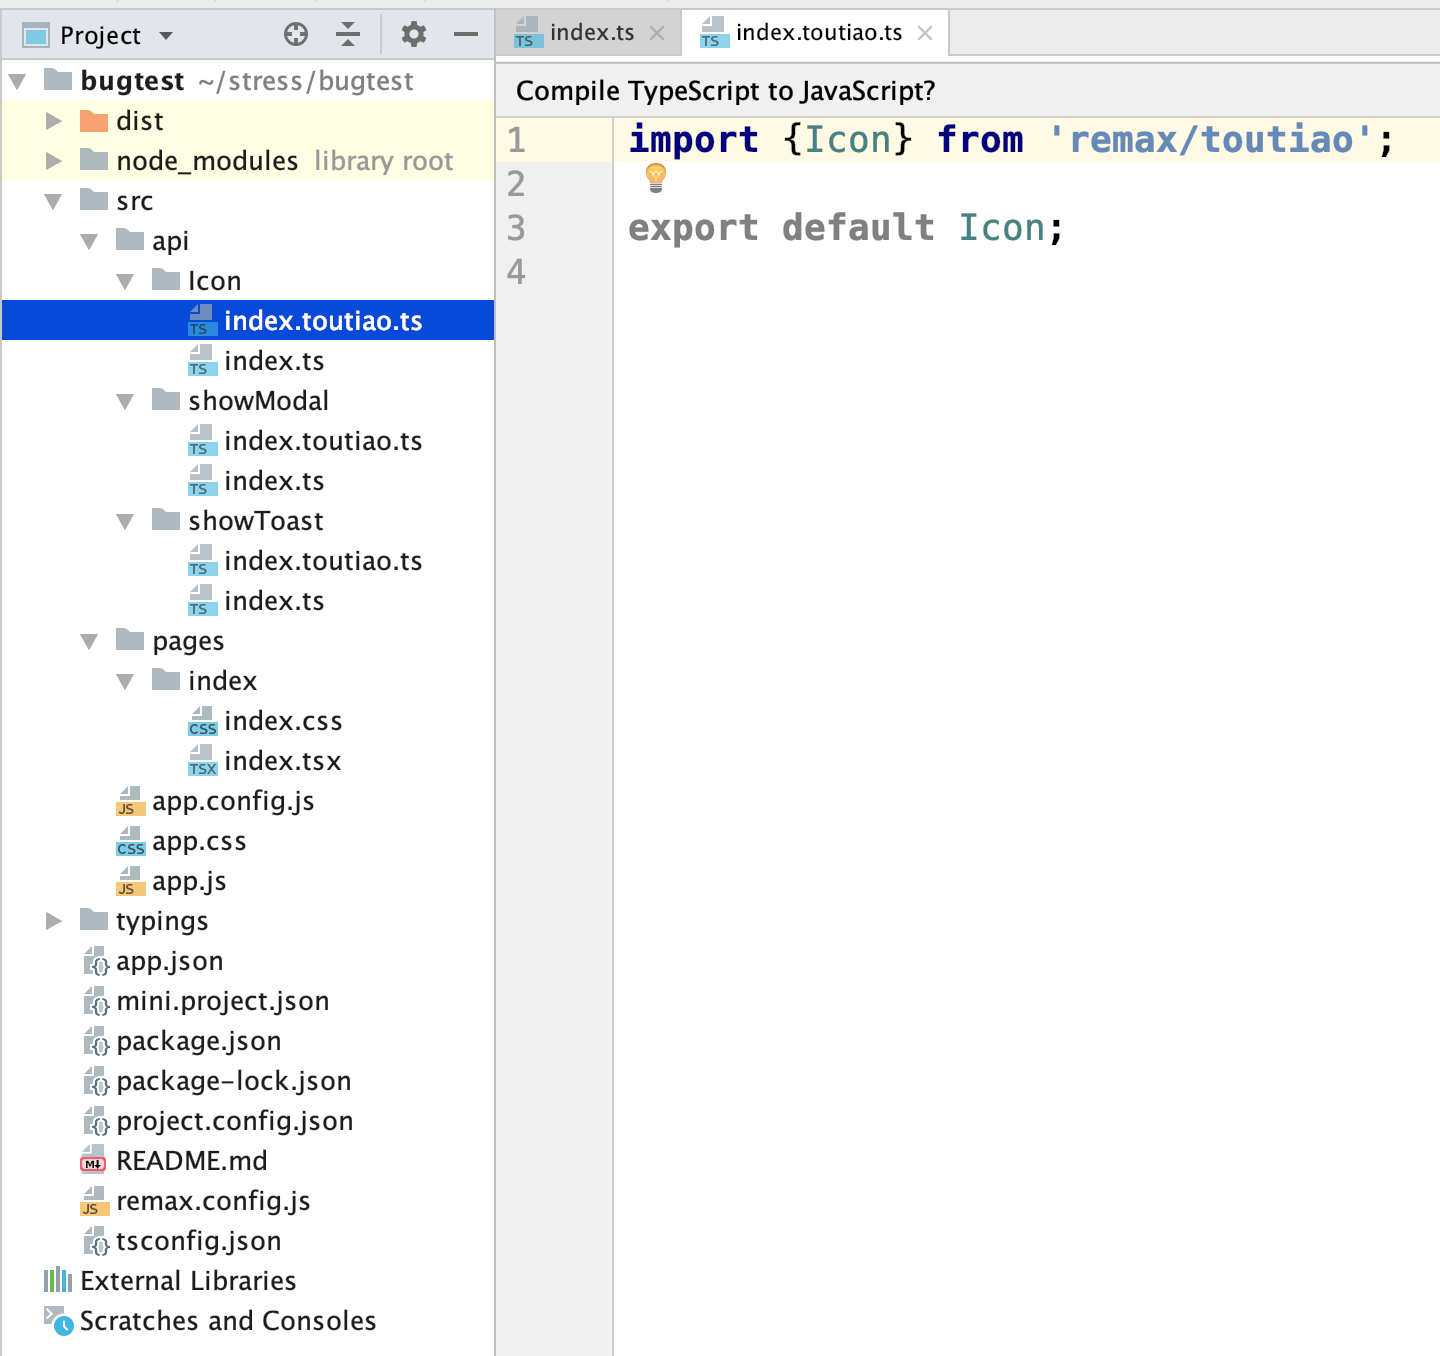
Task: Select app.json in the project tree
Action: click(170, 961)
